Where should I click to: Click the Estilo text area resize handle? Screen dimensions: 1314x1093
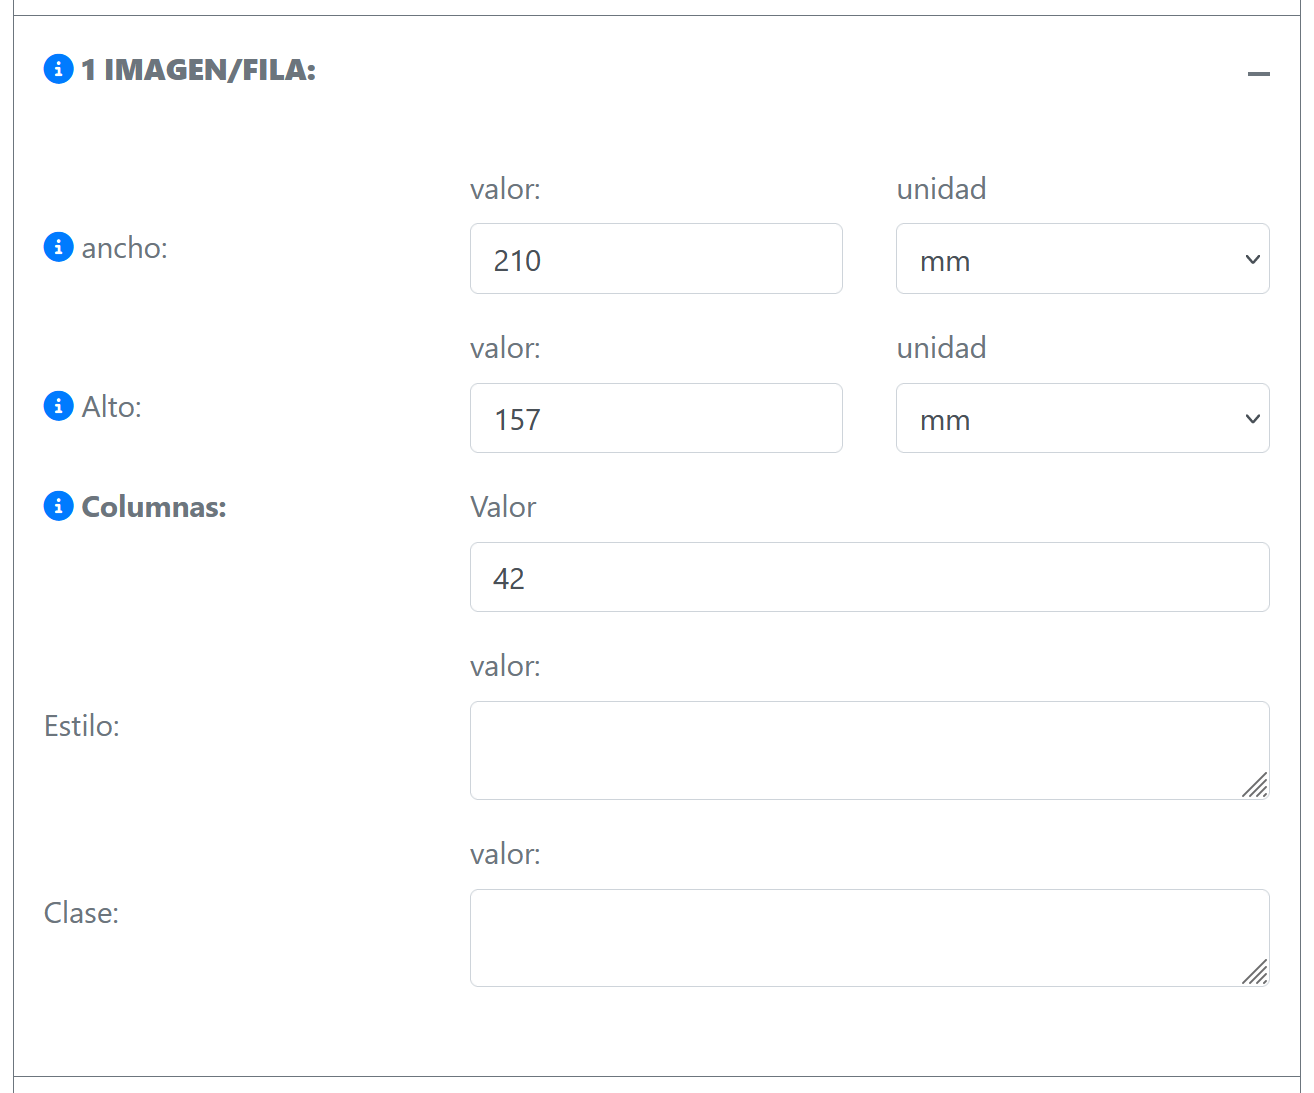(1256, 786)
